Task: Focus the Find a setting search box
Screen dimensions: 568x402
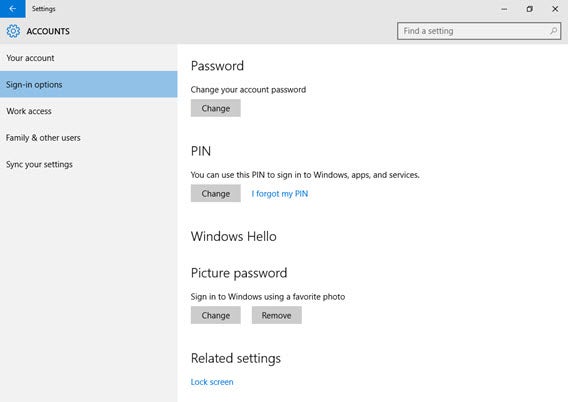Action: [479, 31]
